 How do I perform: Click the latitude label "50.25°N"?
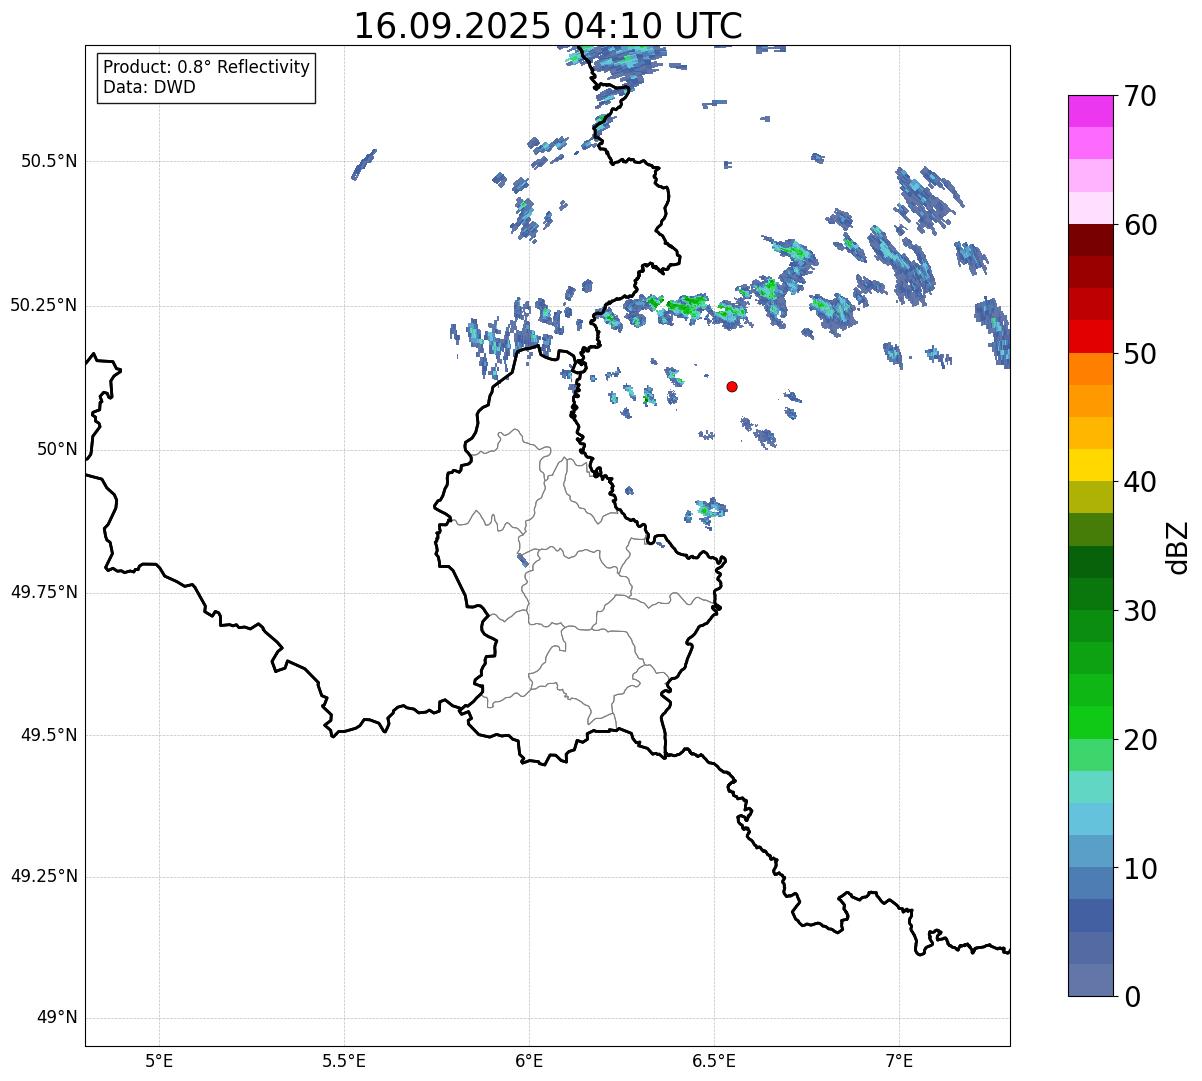click(44, 305)
